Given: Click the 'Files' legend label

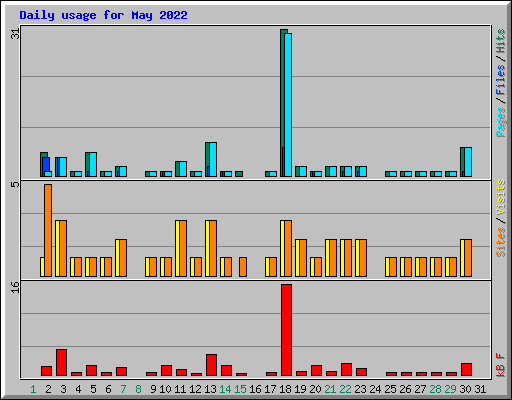Looking at the screenshot, I should [500, 80].
